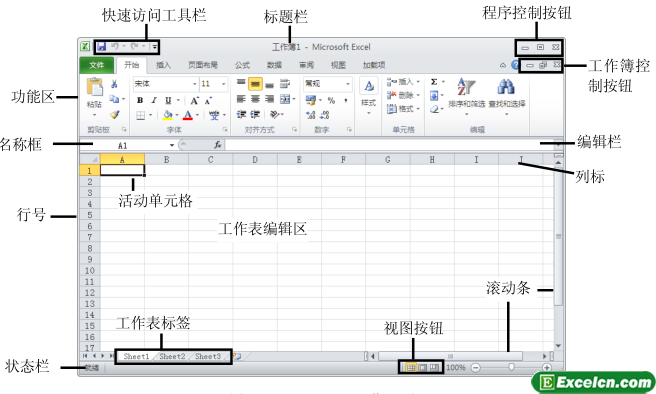Toggle the highlighted middle align button

(255, 84)
